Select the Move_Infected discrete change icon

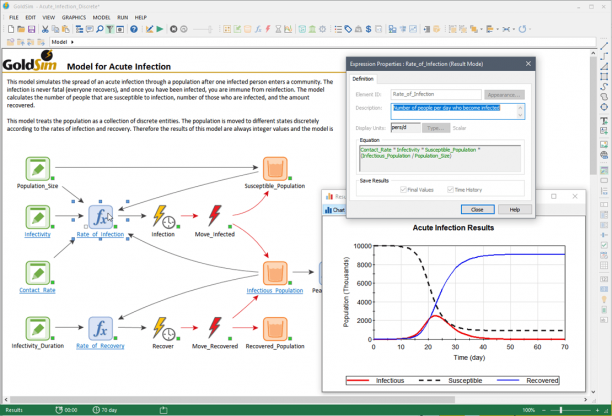215,216
